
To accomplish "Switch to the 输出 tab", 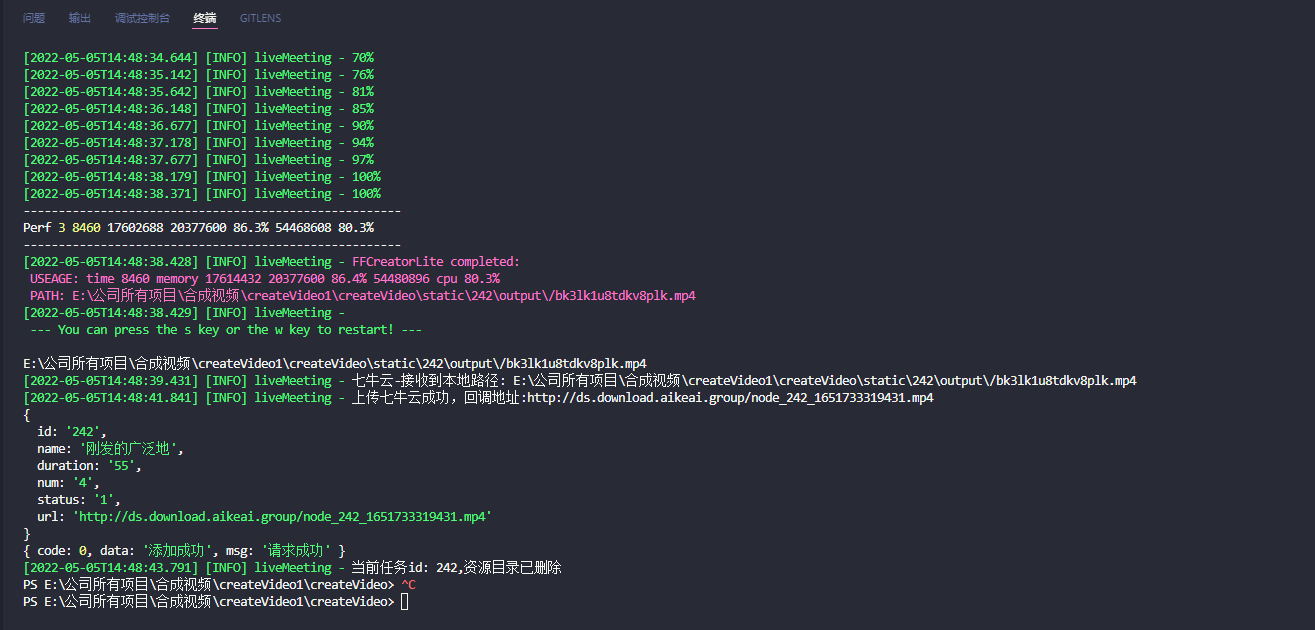I will 79,17.
